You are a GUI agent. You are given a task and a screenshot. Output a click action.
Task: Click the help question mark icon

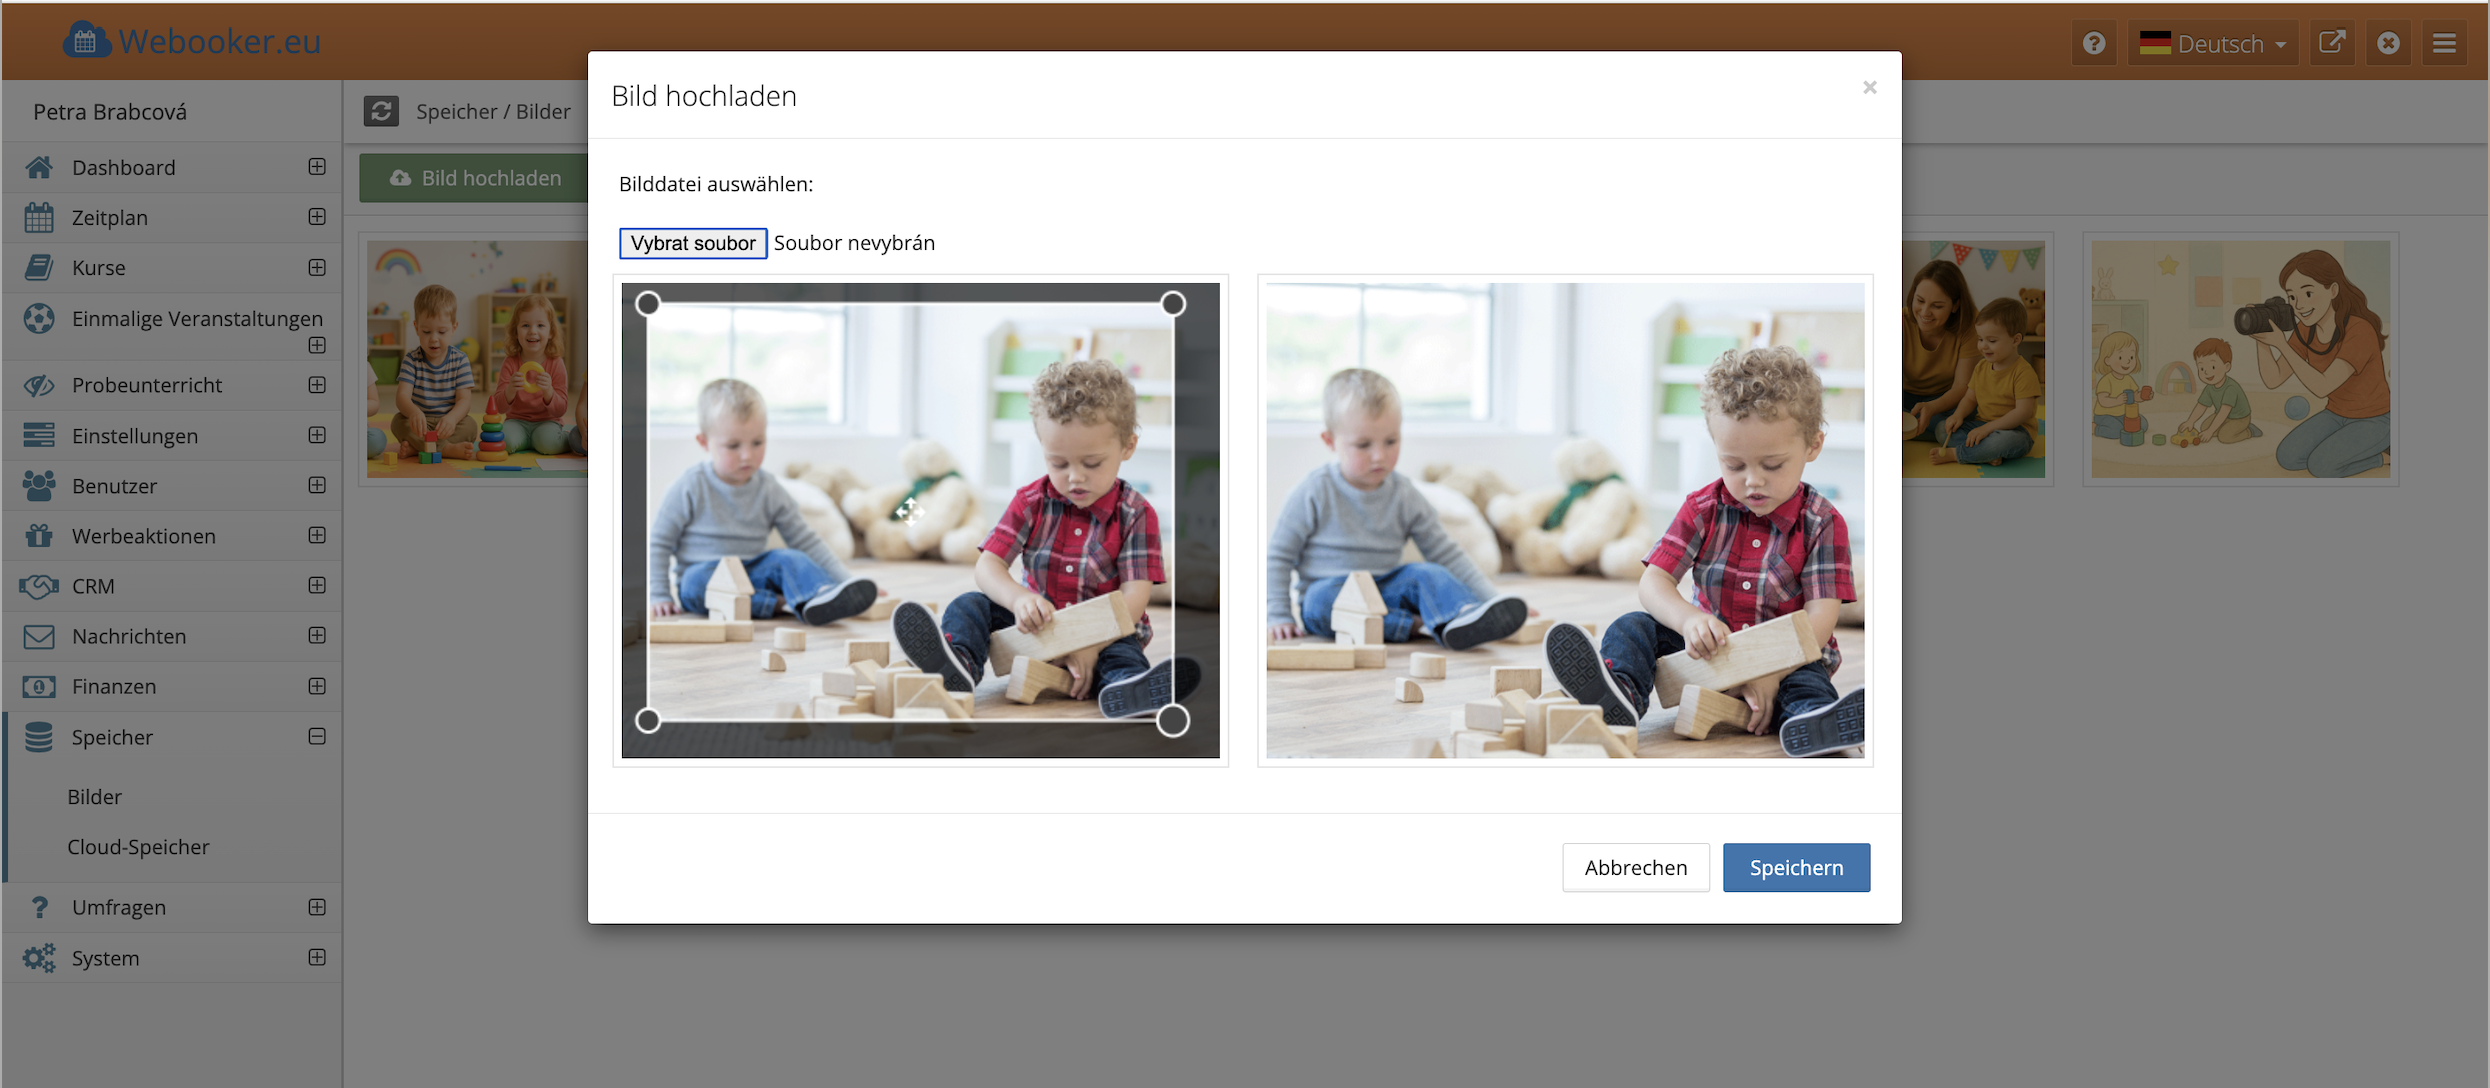click(x=2094, y=43)
